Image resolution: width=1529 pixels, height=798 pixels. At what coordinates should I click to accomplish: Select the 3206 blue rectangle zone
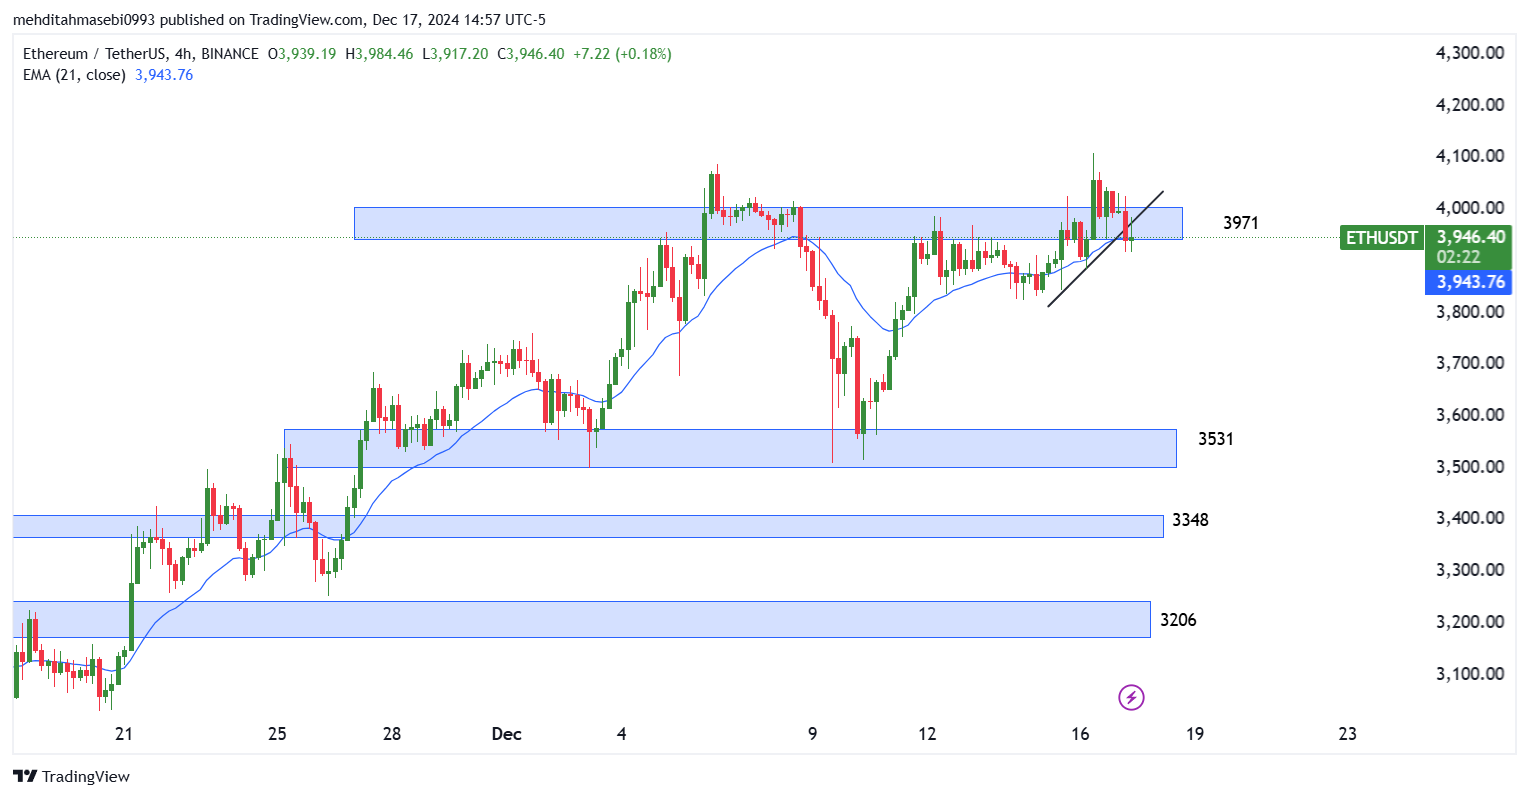[x=581, y=619]
